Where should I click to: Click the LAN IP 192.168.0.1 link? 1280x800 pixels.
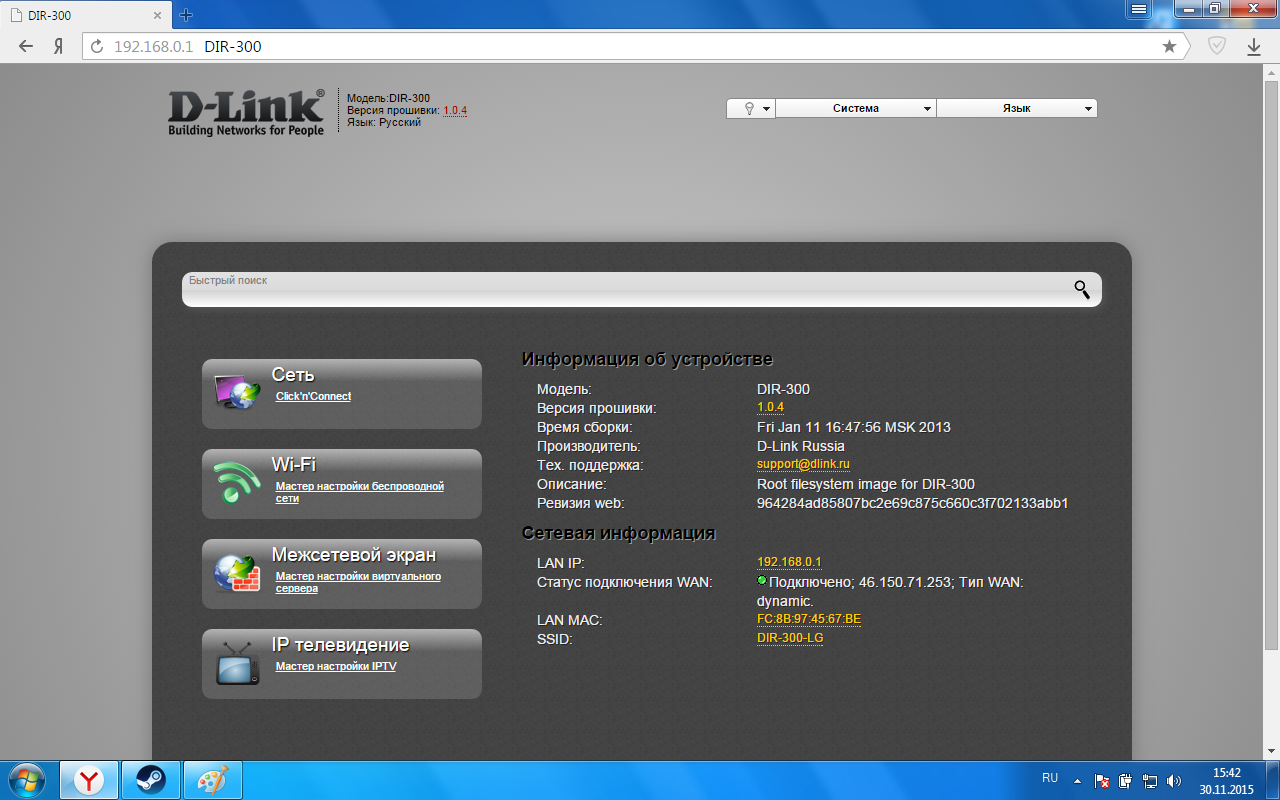click(x=789, y=562)
